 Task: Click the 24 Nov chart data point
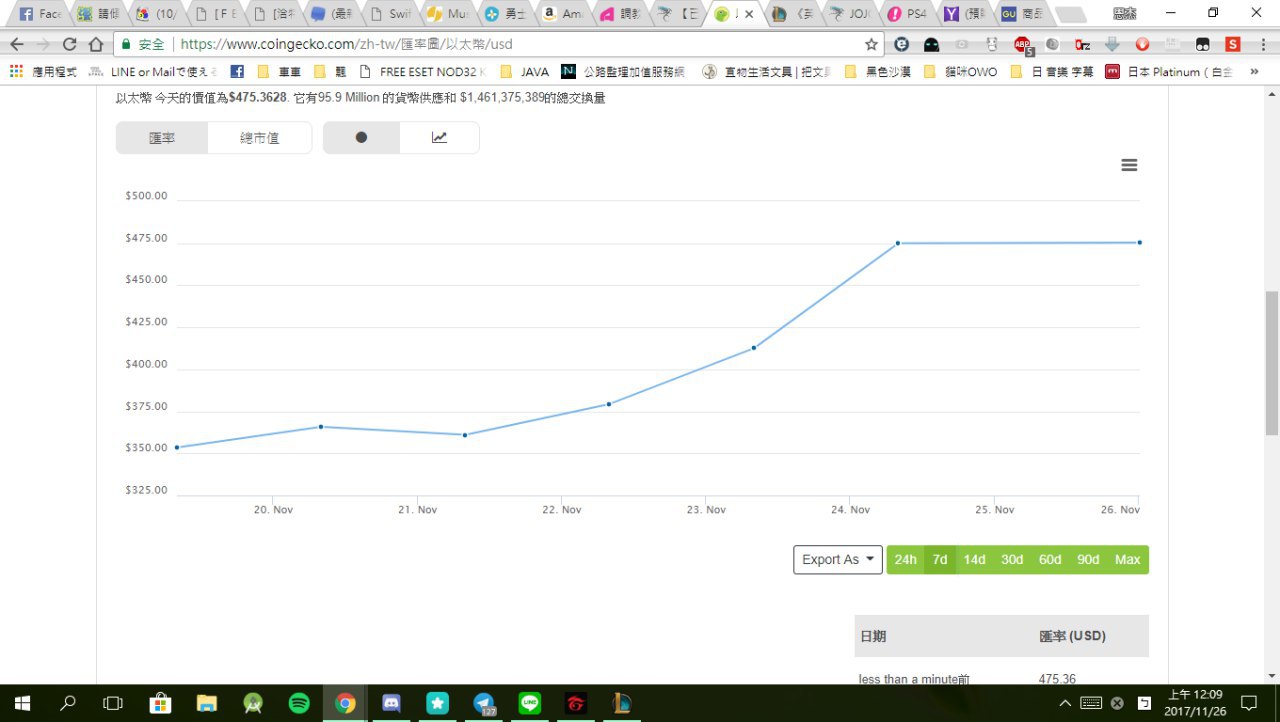(x=898, y=243)
